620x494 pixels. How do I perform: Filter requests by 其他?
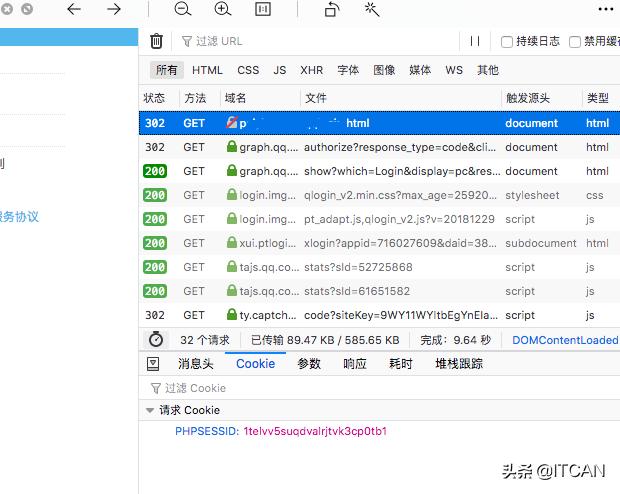point(488,70)
